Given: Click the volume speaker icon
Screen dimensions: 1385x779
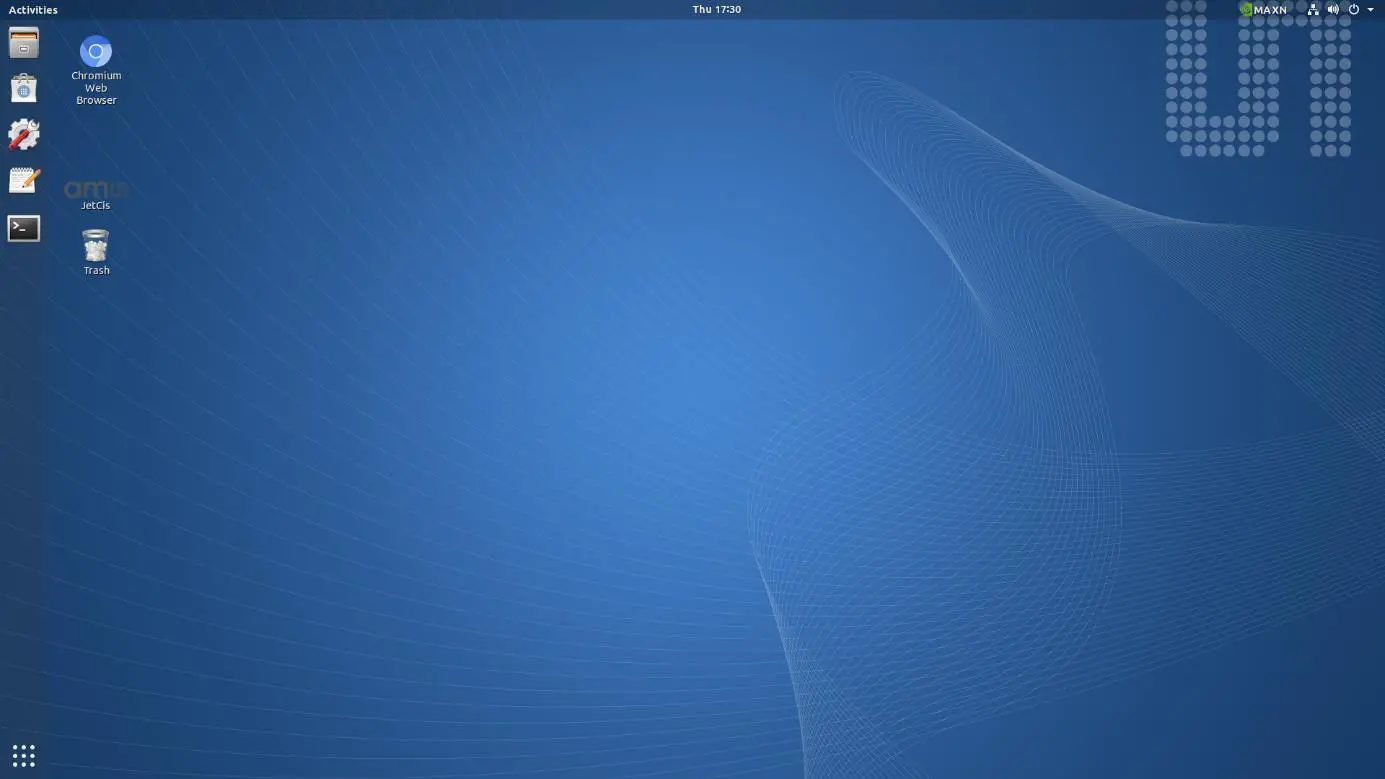Looking at the screenshot, I should click(1333, 9).
